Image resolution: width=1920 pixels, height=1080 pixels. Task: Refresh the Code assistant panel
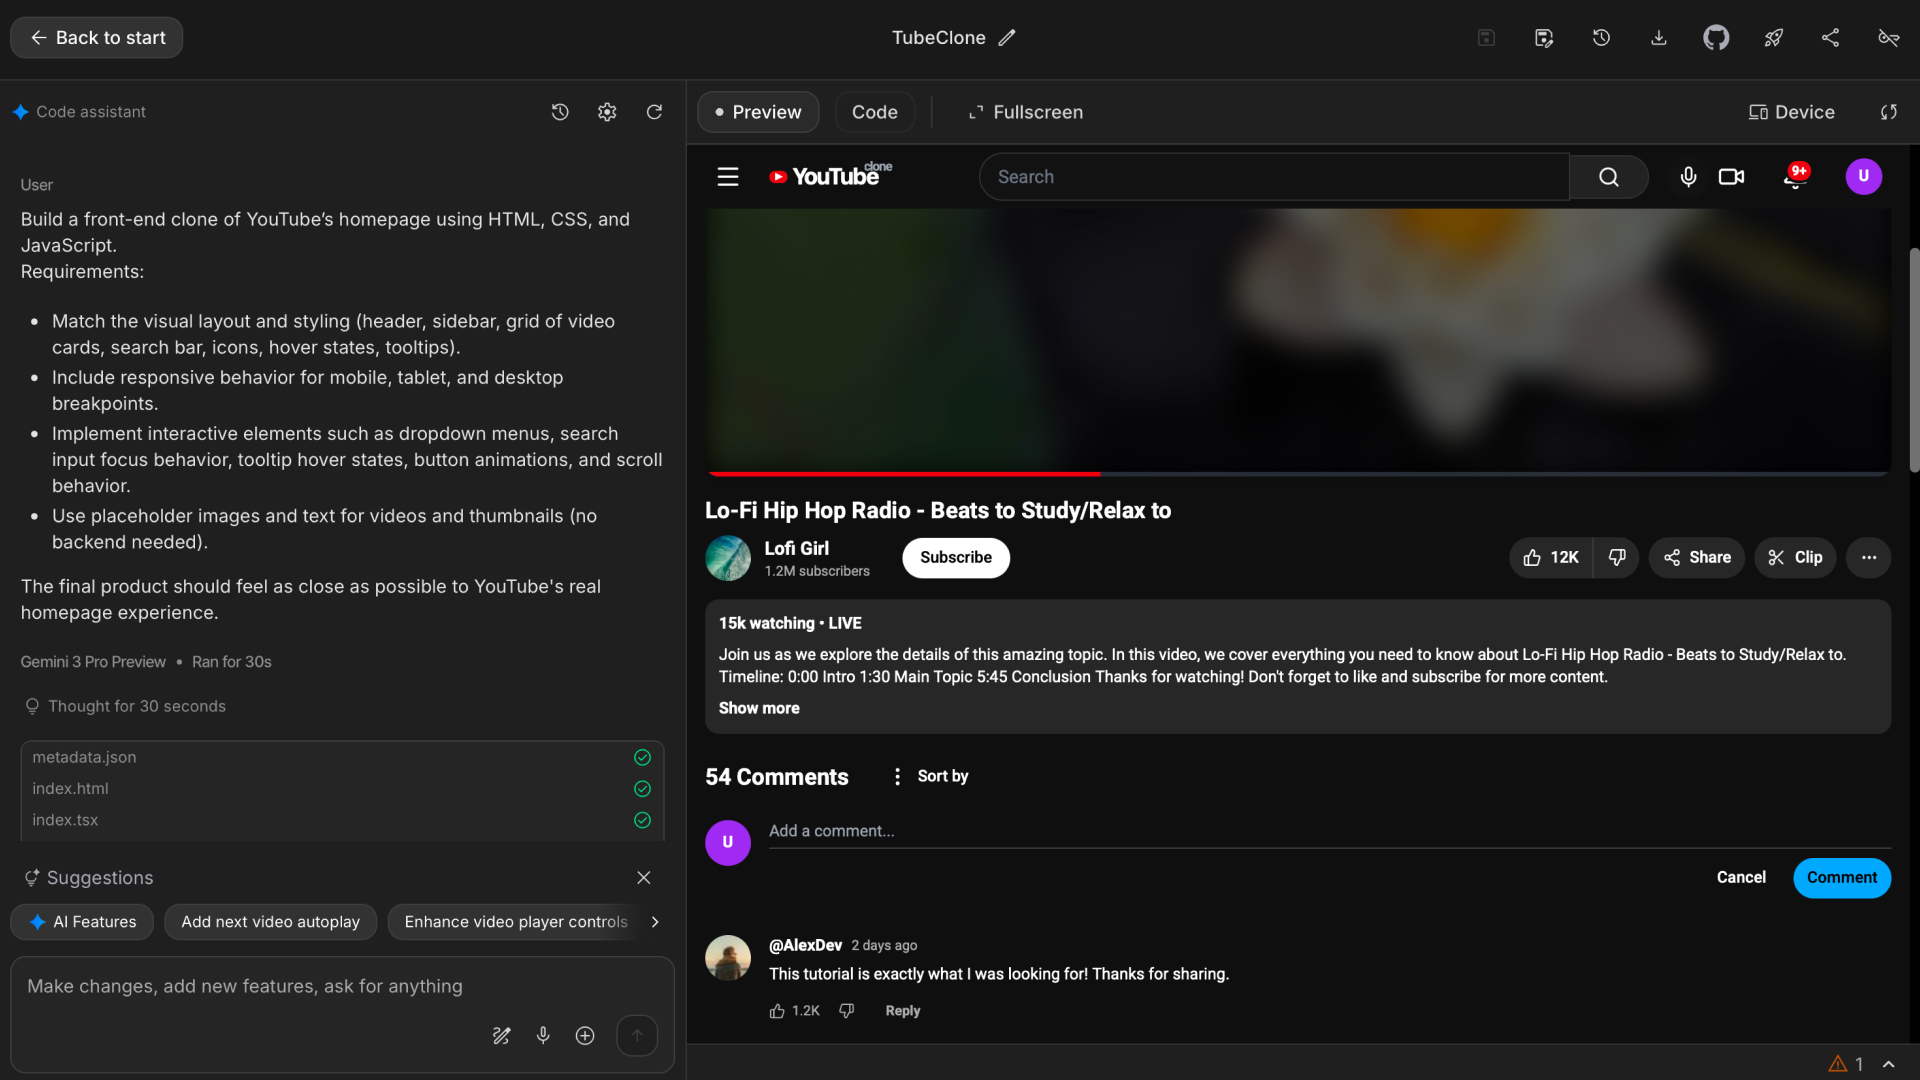pyautogui.click(x=654, y=112)
